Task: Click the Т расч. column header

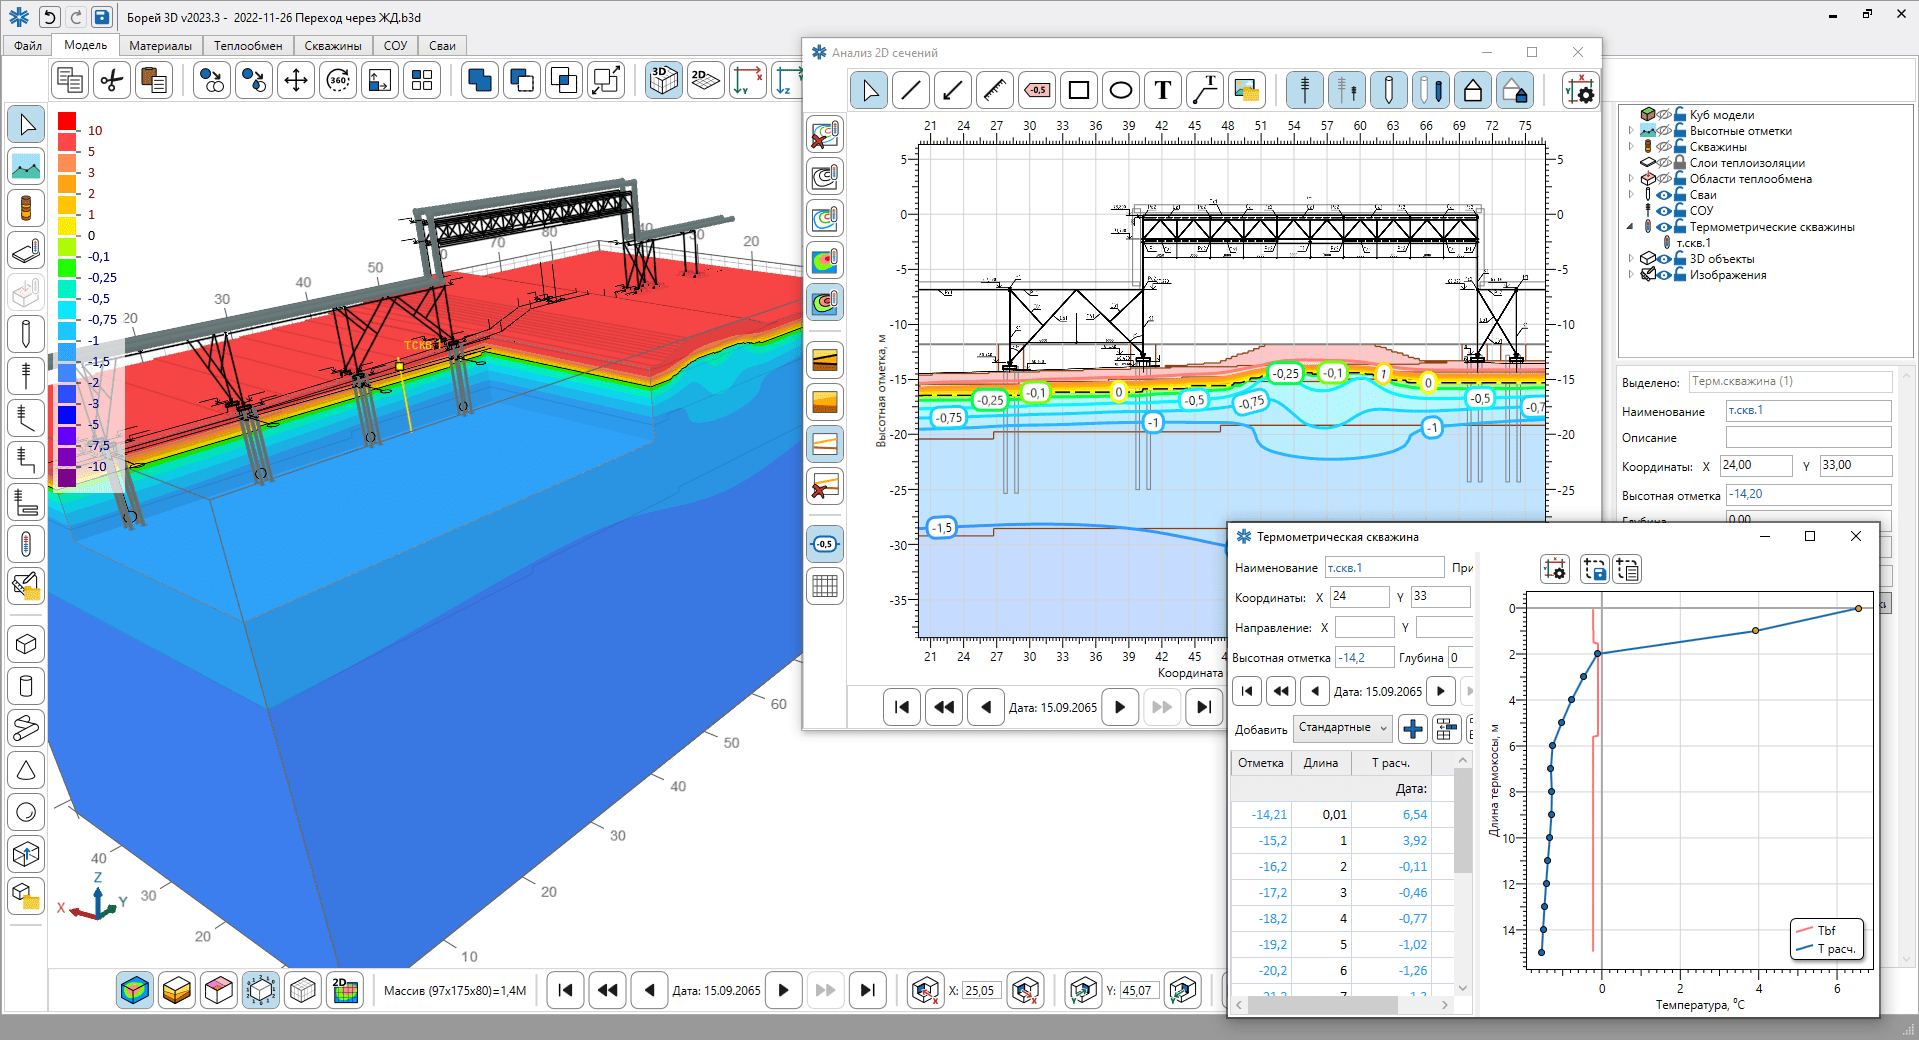Action: coord(1391,763)
